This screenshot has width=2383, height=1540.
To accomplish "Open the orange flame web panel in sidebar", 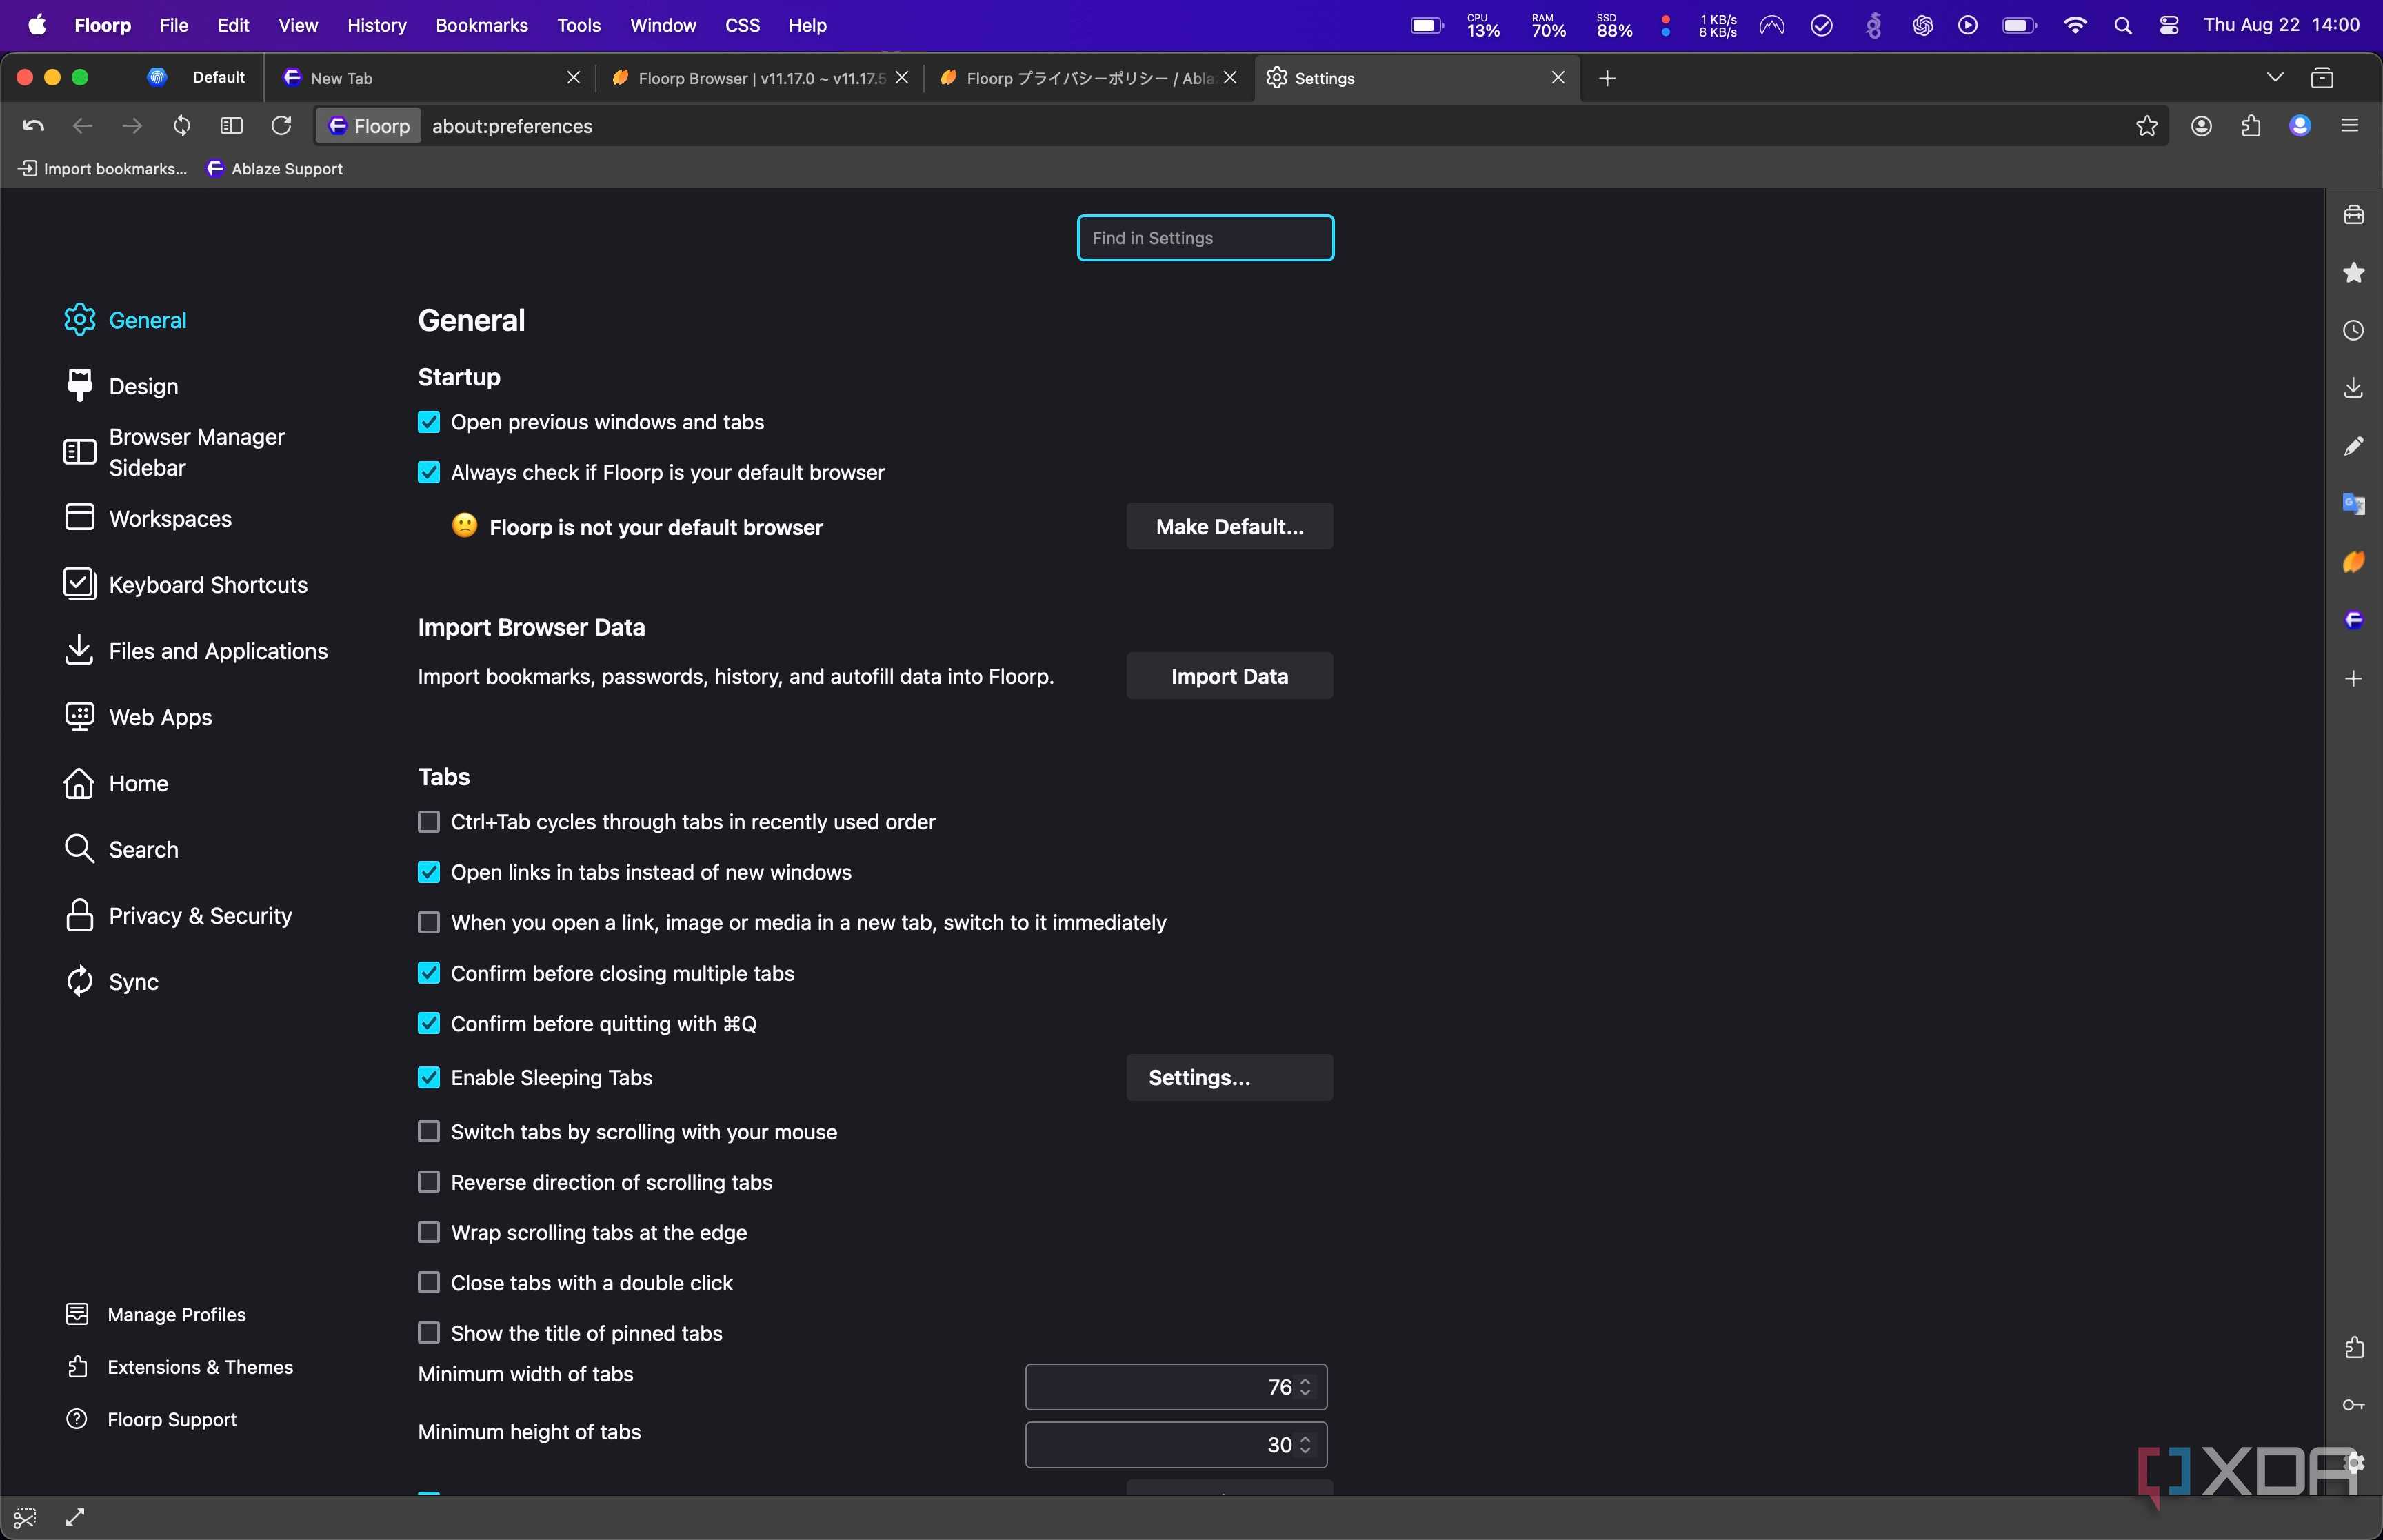I will (x=2354, y=562).
